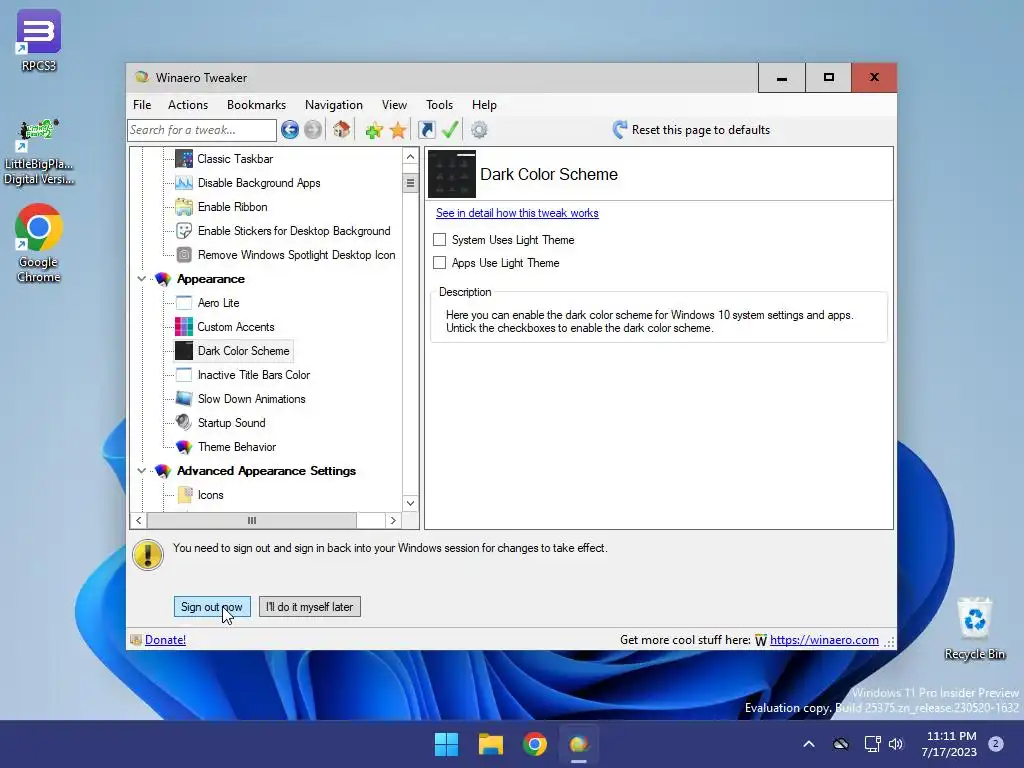Open bookmarks star icon in toolbar
This screenshot has width=1024, height=768.
pyautogui.click(x=398, y=130)
